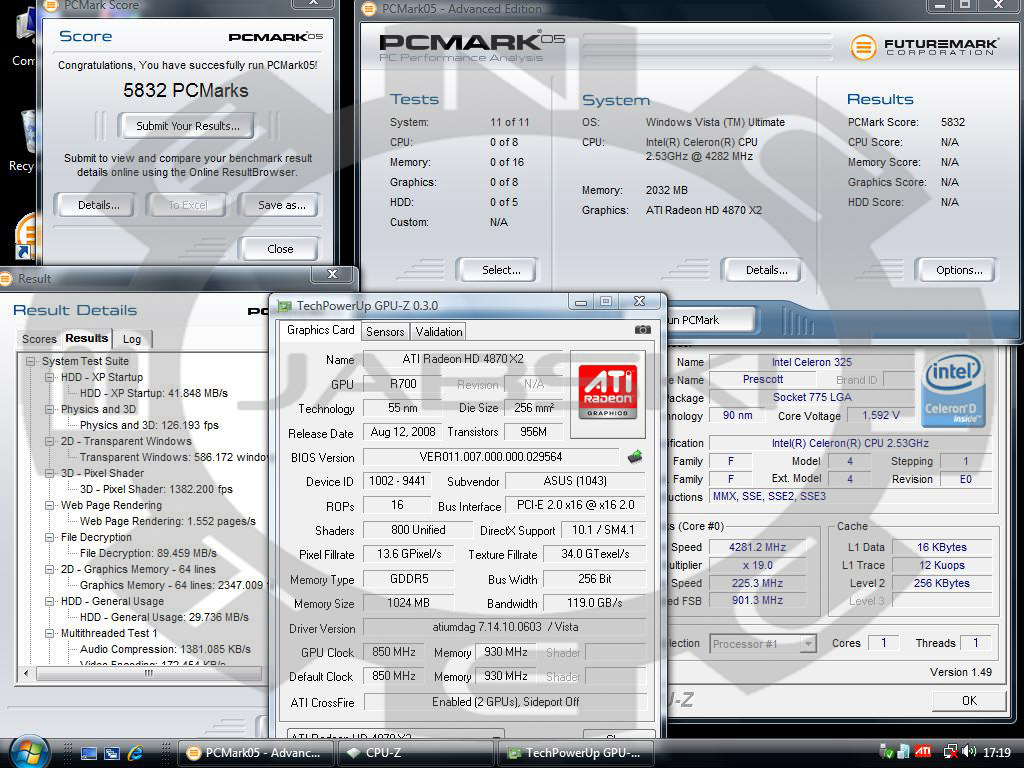This screenshot has width=1024, height=768.
Task: Open the Validation tab in GPU-Z
Action: tap(439, 332)
